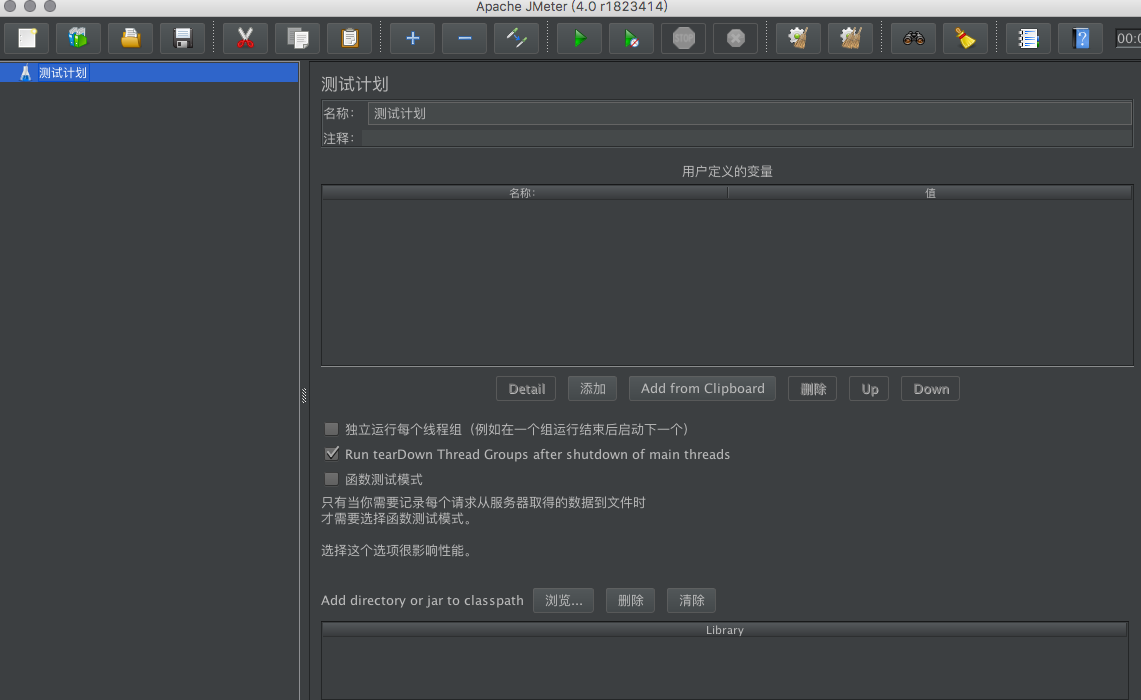Click the Down button

[x=931, y=389]
